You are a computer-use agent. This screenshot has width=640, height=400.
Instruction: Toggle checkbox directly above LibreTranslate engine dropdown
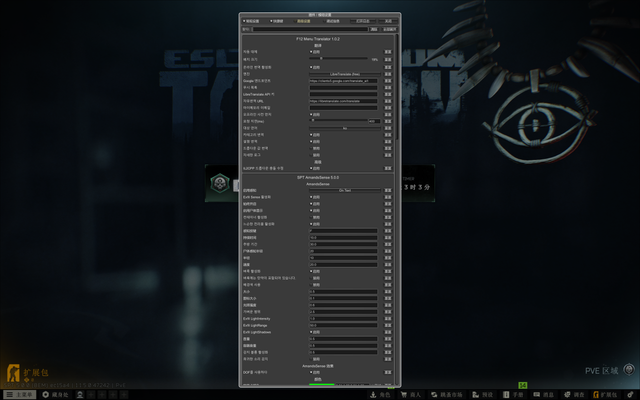point(311,67)
